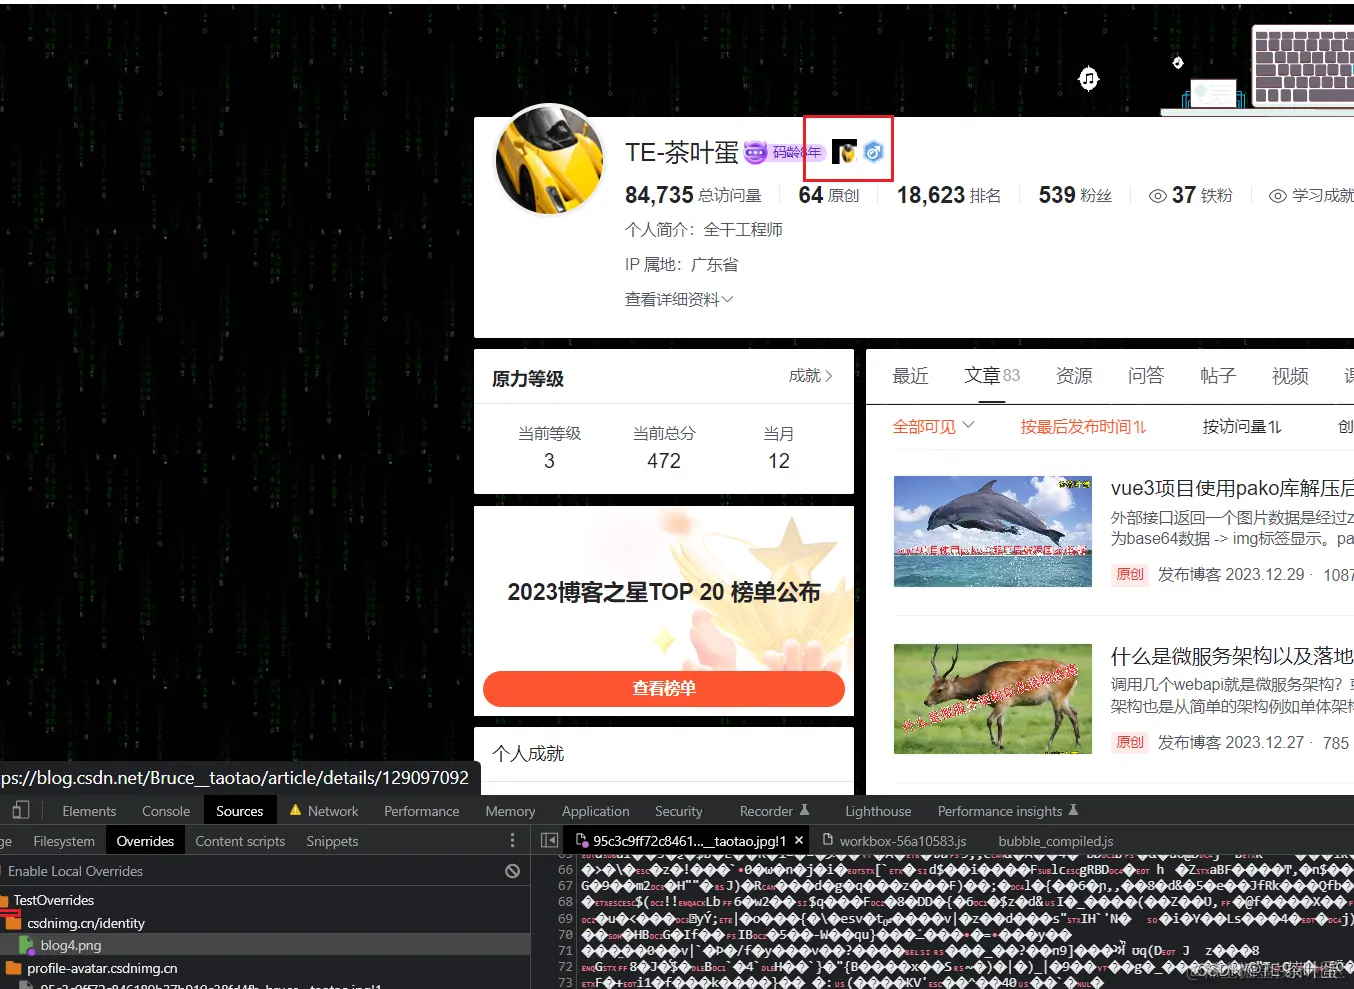Sort articles by 按最后发布时间
The width and height of the screenshot is (1354, 989).
point(1083,427)
